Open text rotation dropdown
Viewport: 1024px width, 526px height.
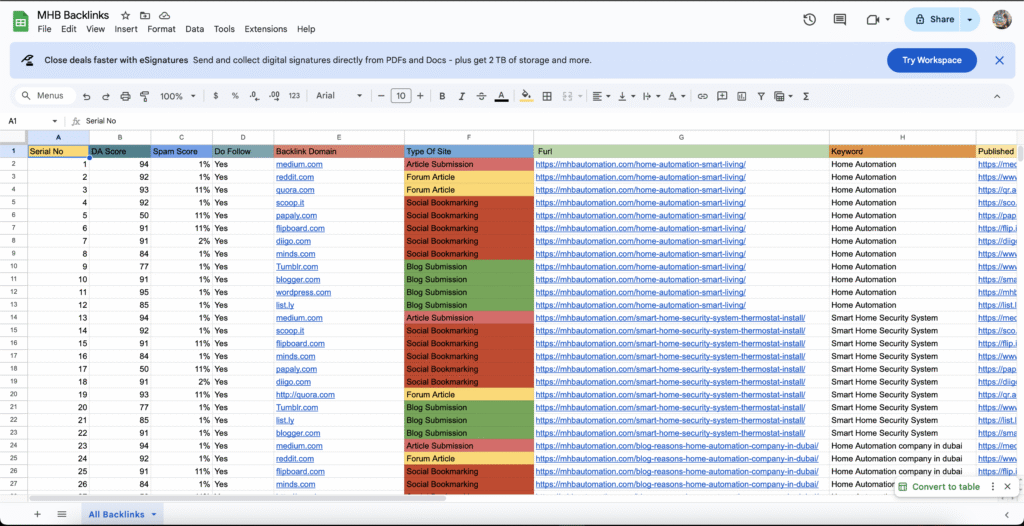pyautogui.click(x=677, y=96)
